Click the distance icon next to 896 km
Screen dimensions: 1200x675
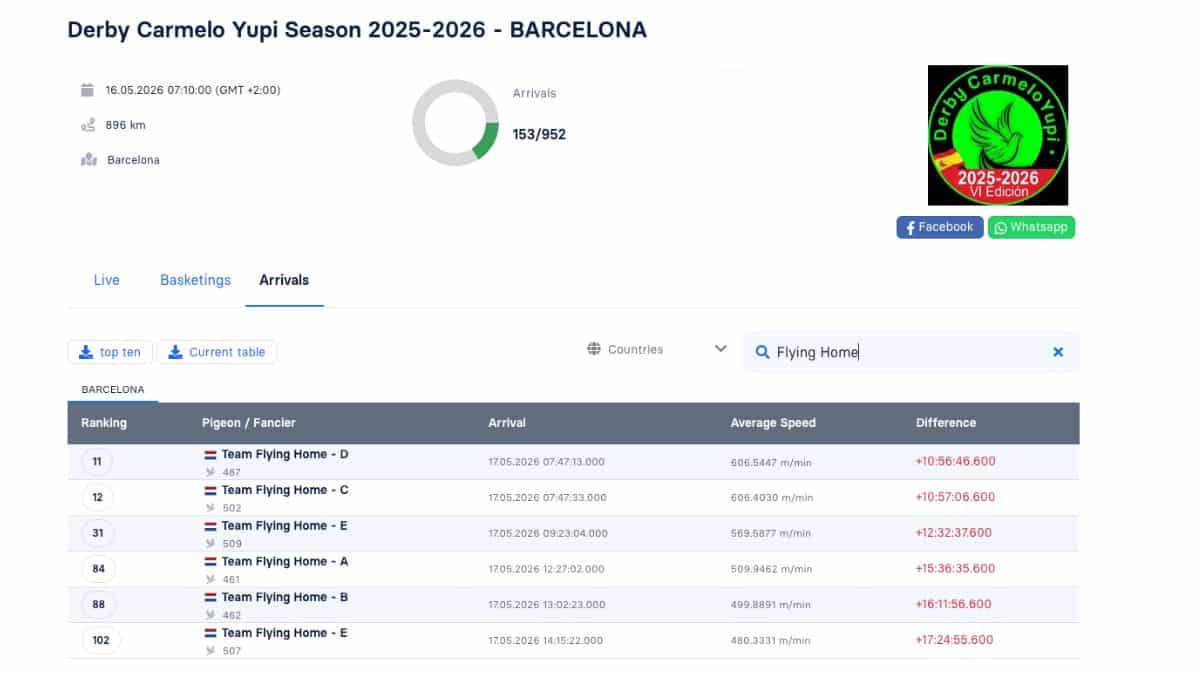tap(88, 125)
